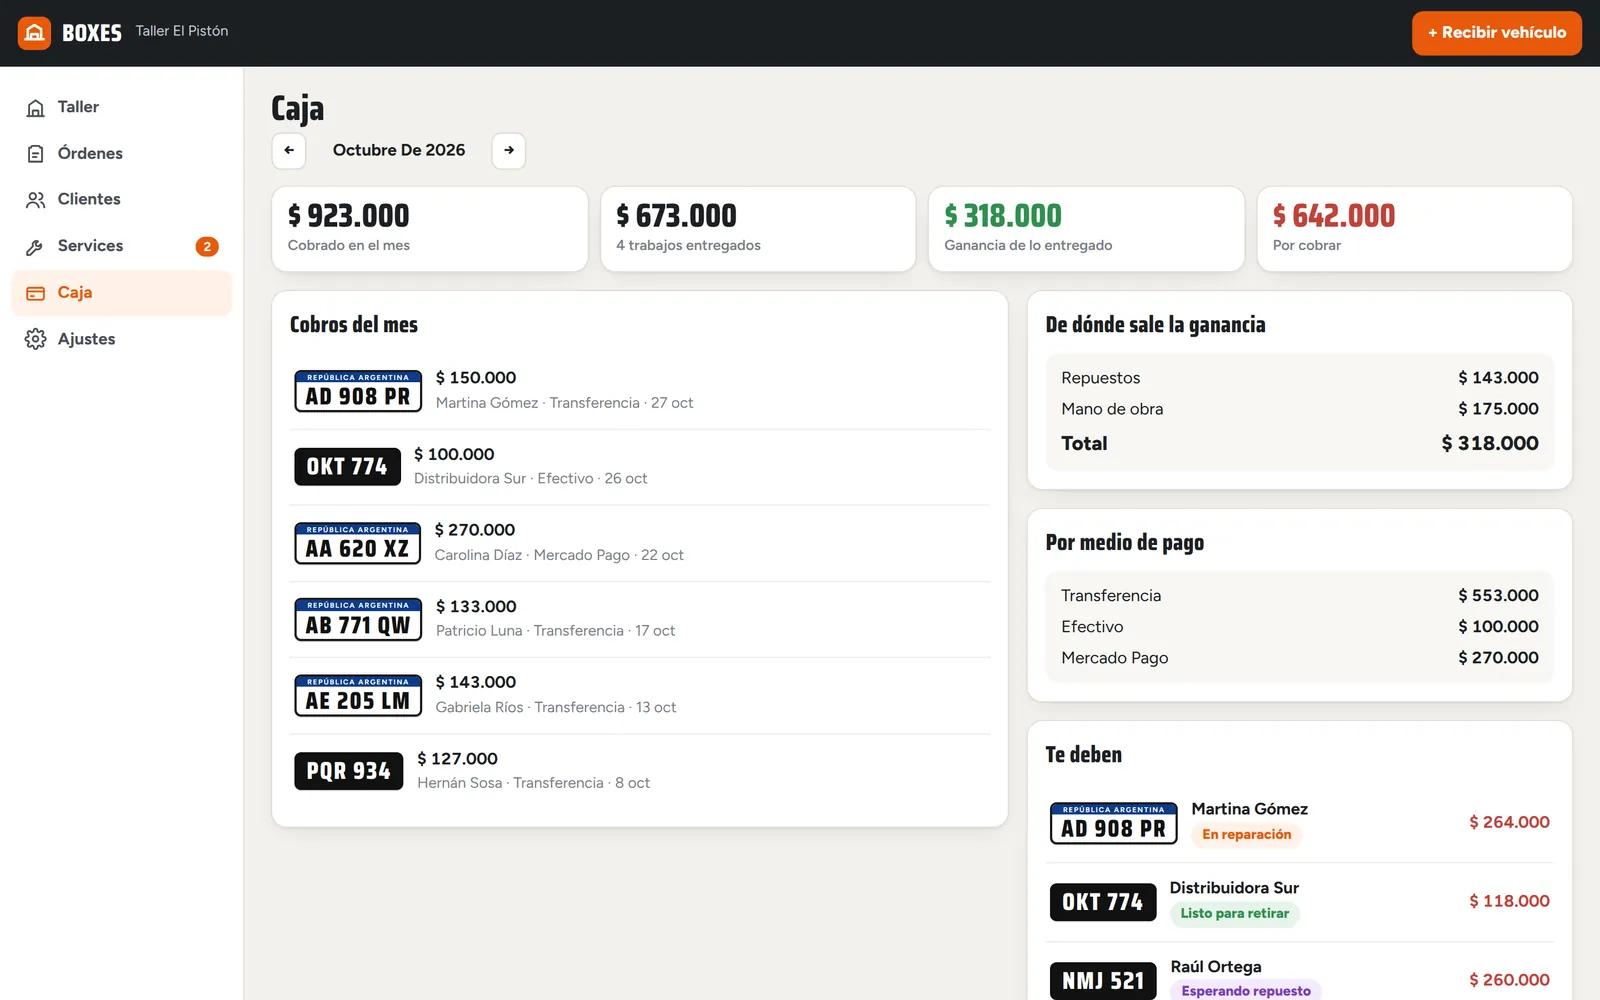This screenshot has width=1600, height=1000.
Task: Click the En reparación status badge
Action: pyautogui.click(x=1246, y=835)
